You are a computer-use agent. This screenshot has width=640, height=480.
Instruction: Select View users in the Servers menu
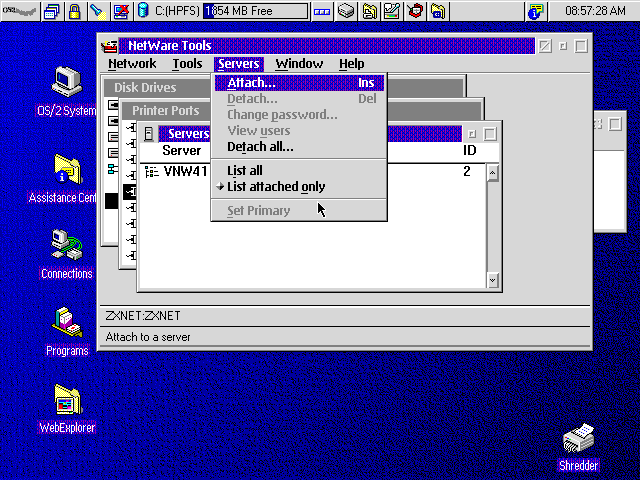pos(299,131)
